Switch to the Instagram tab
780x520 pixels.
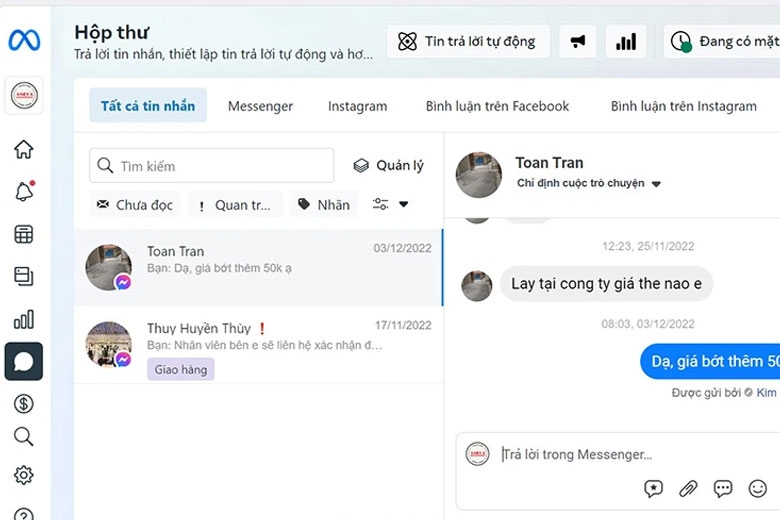click(357, 106)
